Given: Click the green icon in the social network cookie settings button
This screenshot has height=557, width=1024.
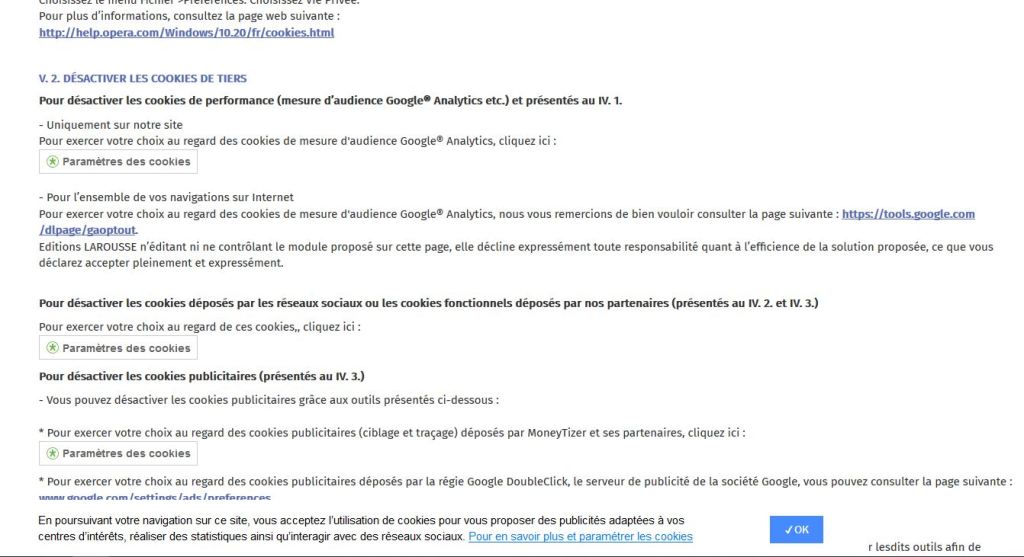Looking at the screenshot, I should [x=53, y=348].
